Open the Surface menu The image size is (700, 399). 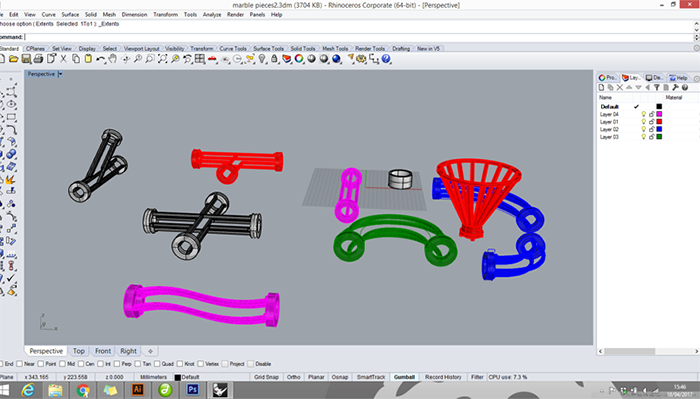70,15
